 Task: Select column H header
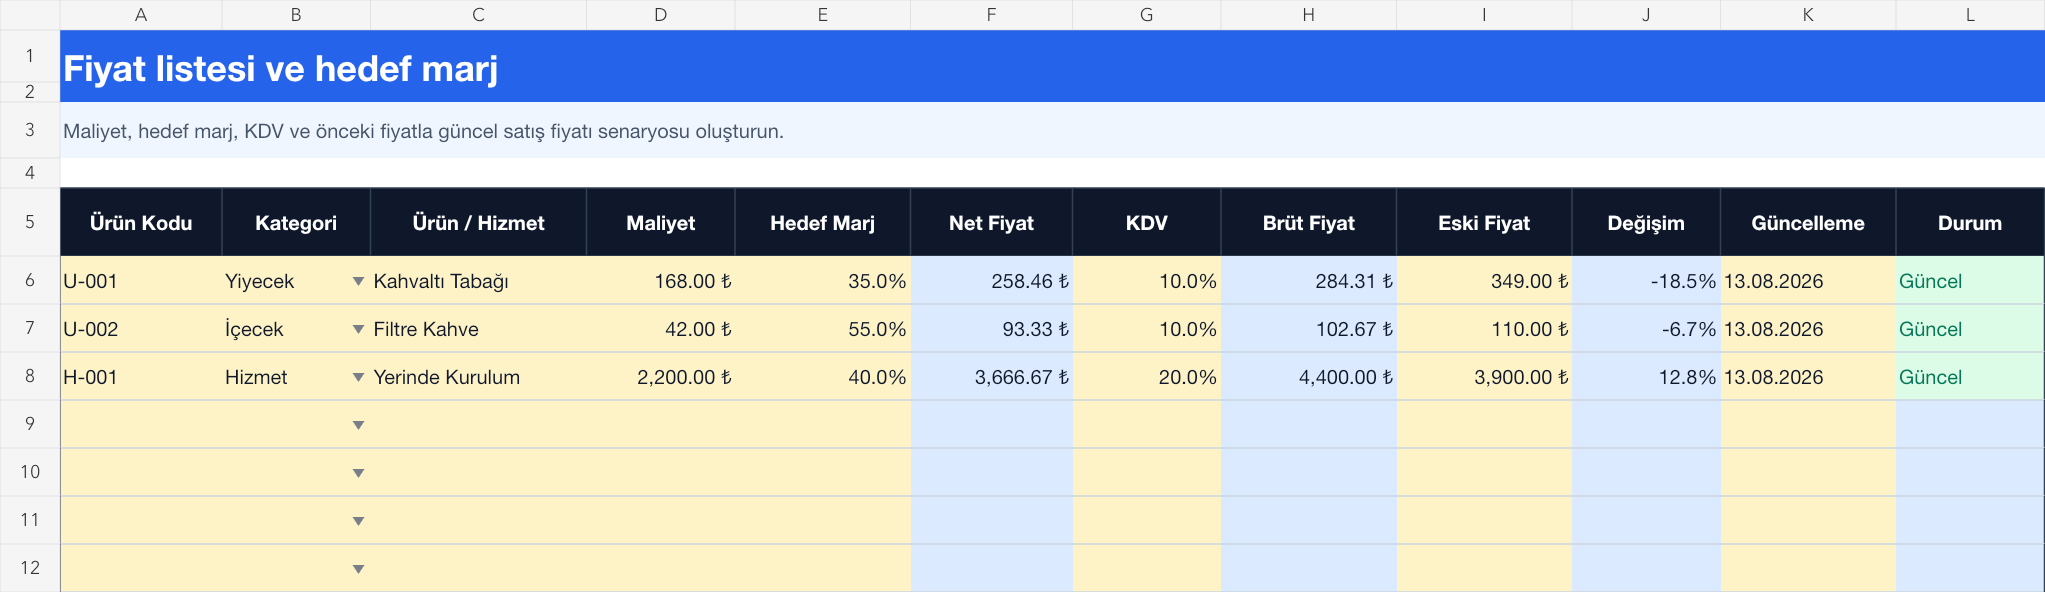coord(1308,15)
